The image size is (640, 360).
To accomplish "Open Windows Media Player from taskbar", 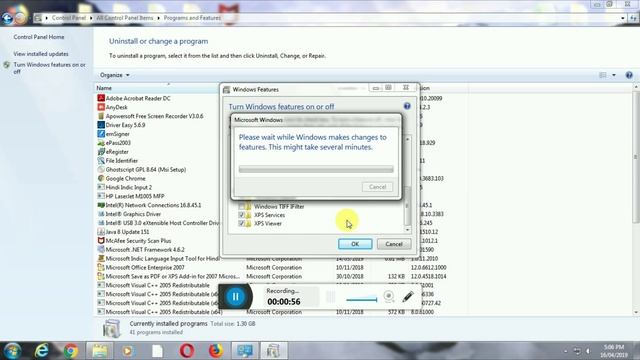I will 128,351.
